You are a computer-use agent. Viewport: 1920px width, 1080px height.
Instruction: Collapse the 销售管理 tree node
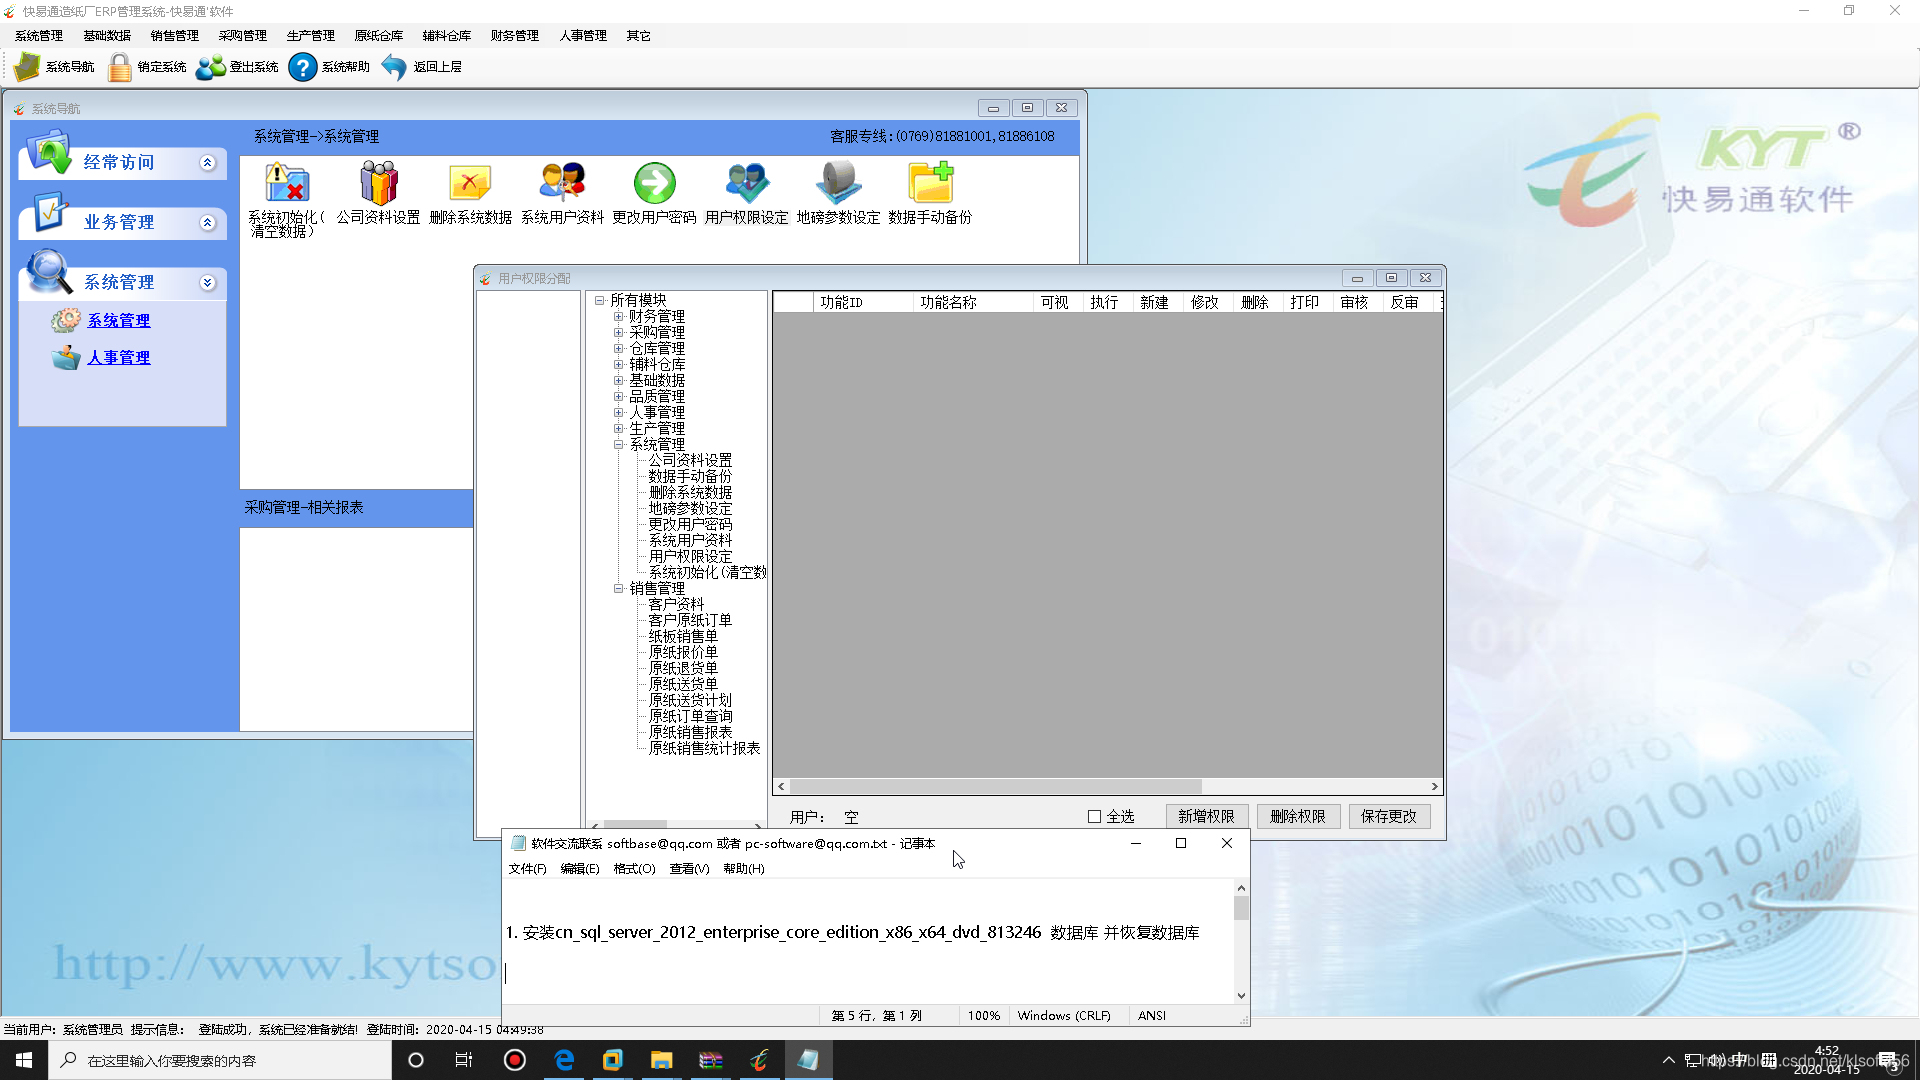[618, 589]
